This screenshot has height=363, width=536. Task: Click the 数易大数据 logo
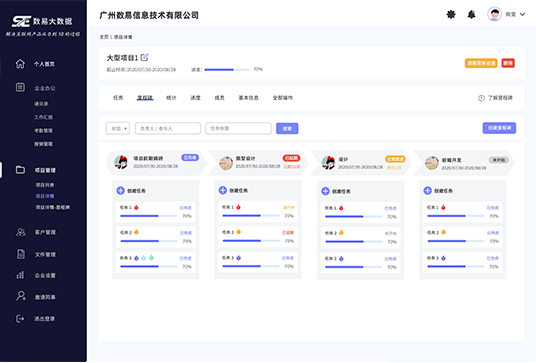pyautogui.click(x=42, y=22)
